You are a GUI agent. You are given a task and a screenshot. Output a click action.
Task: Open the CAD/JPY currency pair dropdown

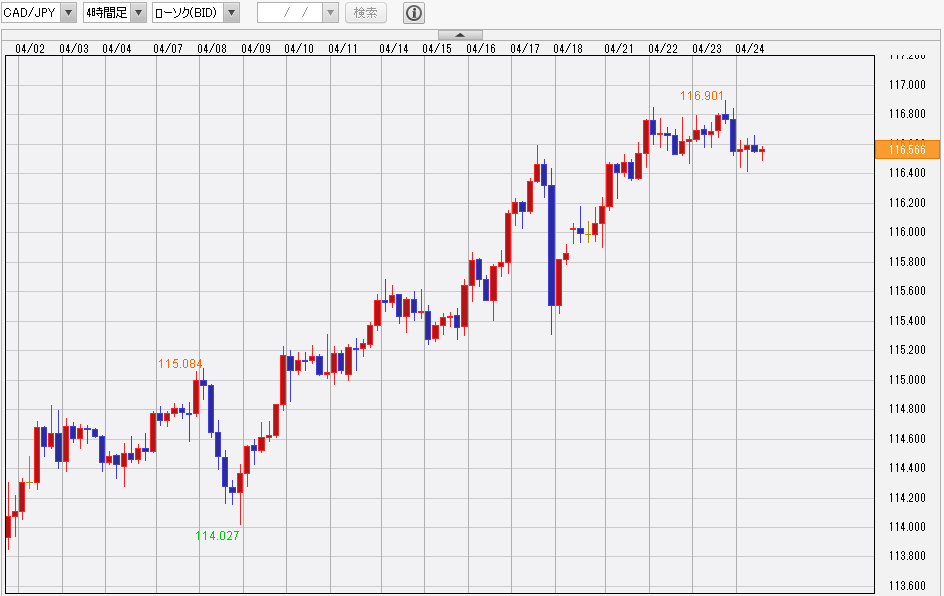68,13
